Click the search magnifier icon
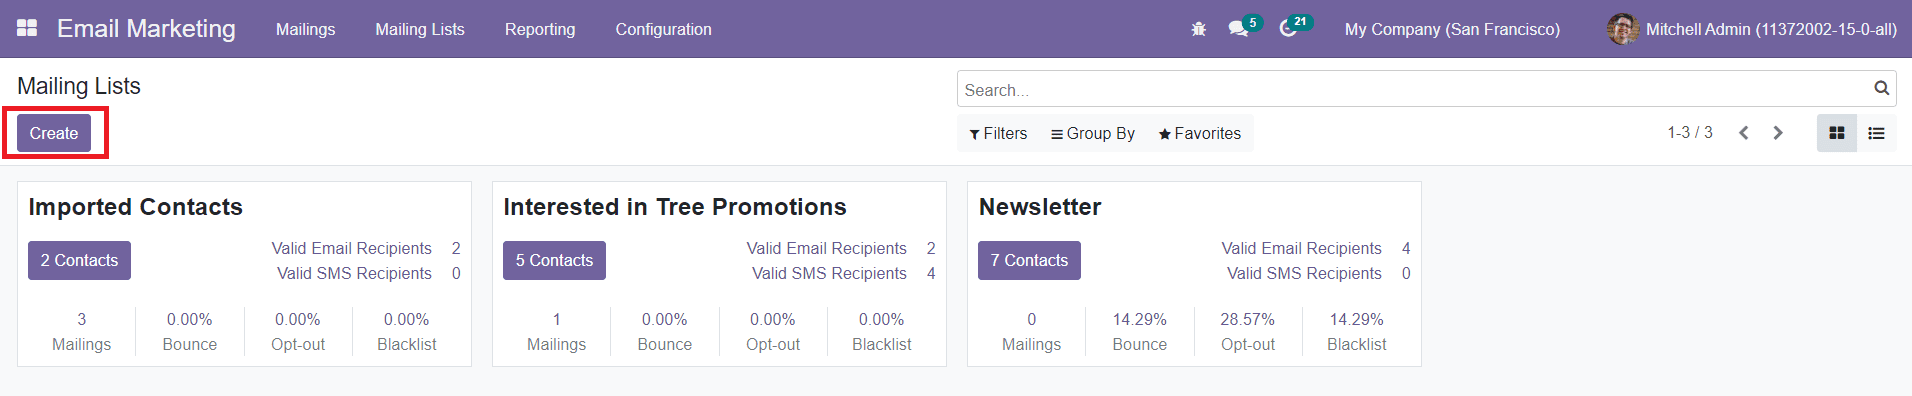 (1881, 88)
